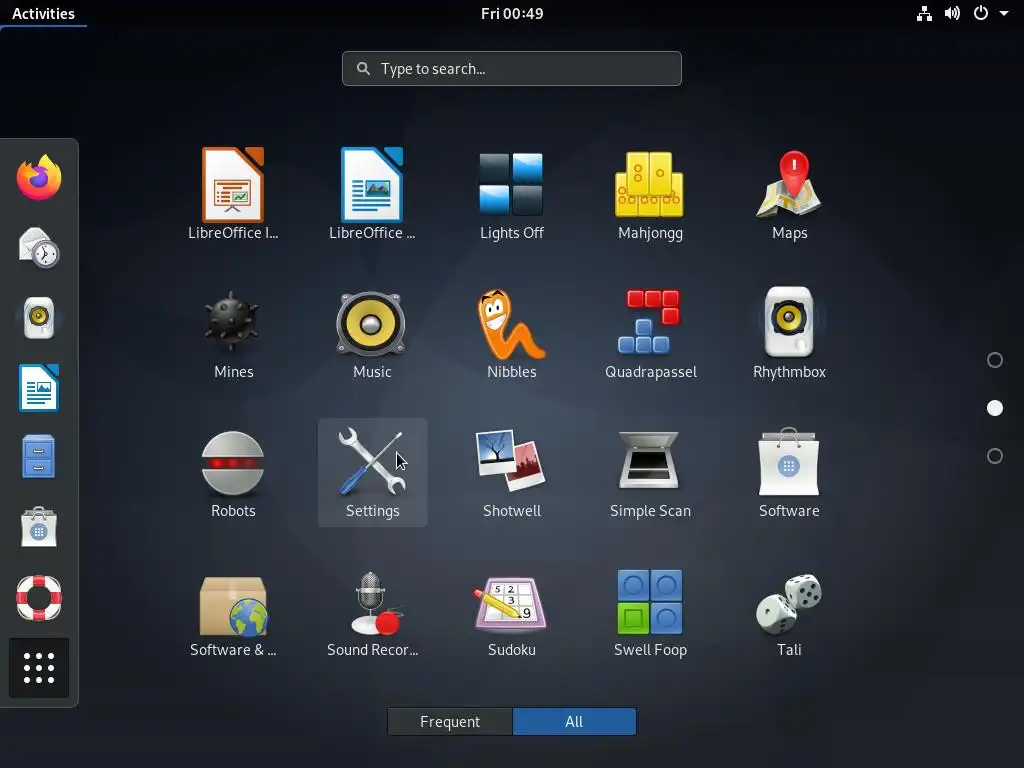Start Sudoku
This screenshot has height=768, width=1024.
(511, 611)
